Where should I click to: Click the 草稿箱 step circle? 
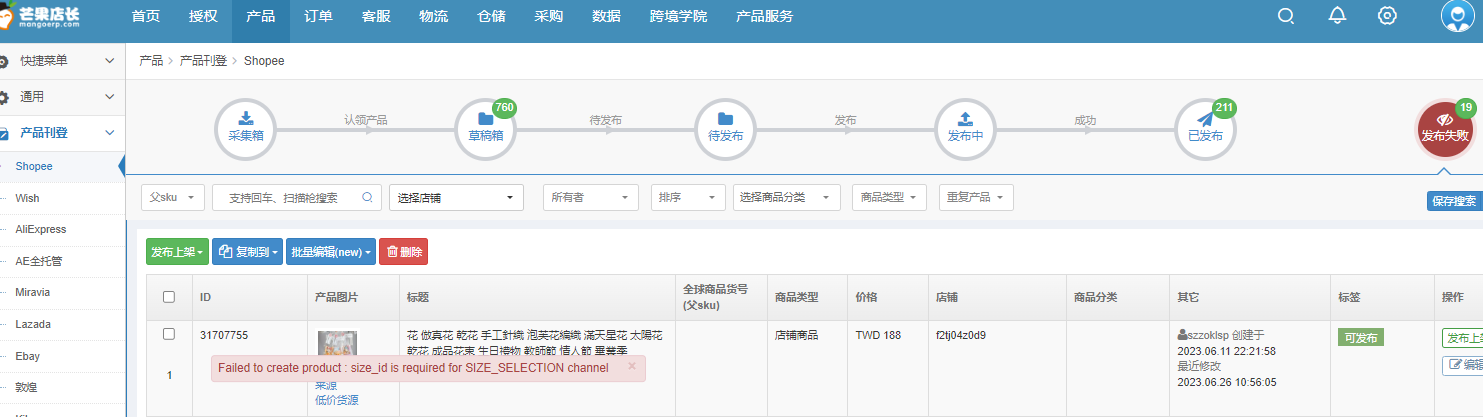tap(486, 130)
